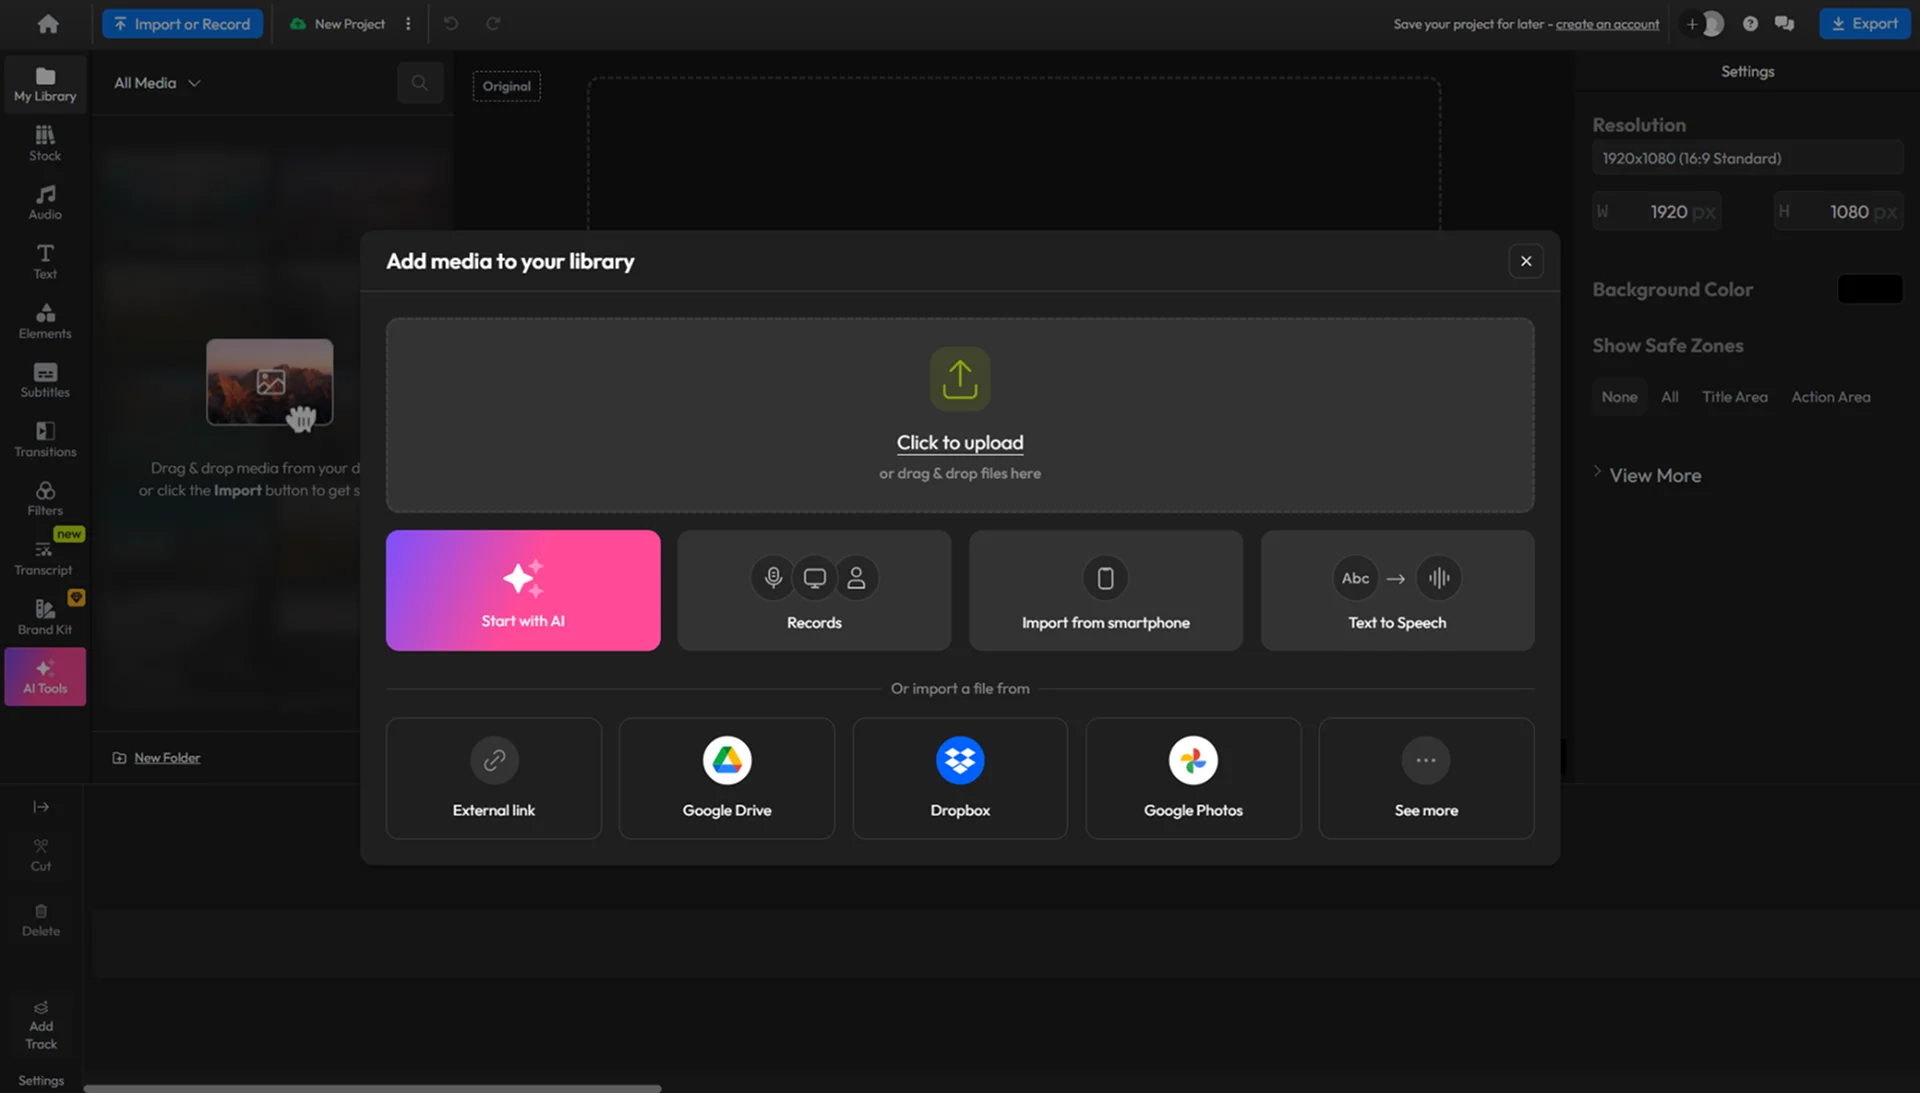
Task: Enable the Action Area safe zone
Action: click(x=1831, y=396)
